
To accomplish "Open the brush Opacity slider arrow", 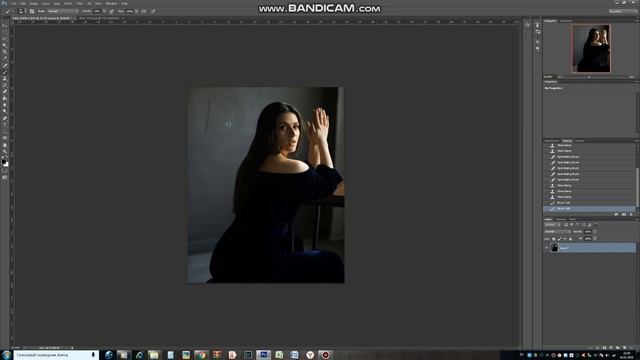I will coord(104,11).
